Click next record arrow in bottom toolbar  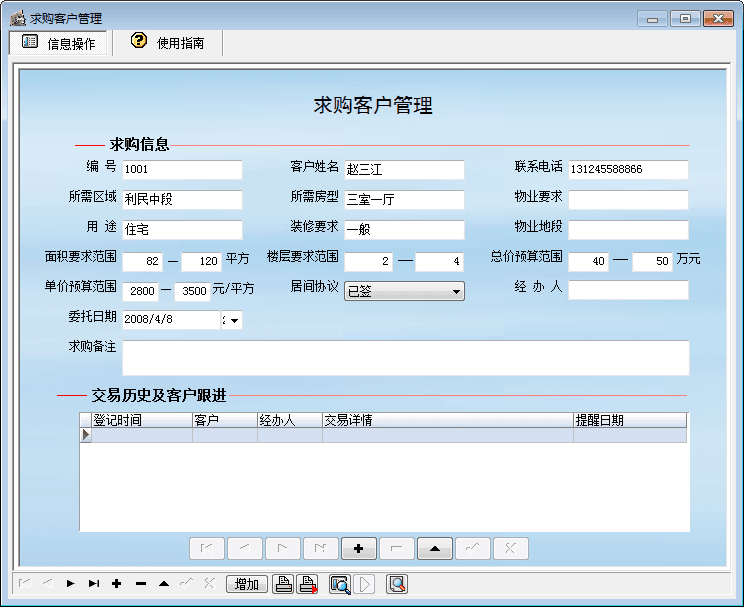pos(70,583)
